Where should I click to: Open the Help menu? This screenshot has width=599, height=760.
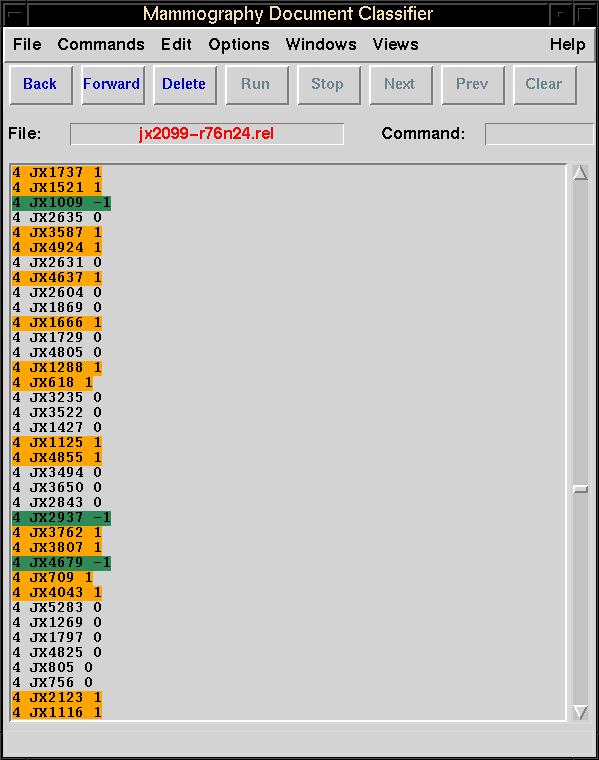(567, 45)
